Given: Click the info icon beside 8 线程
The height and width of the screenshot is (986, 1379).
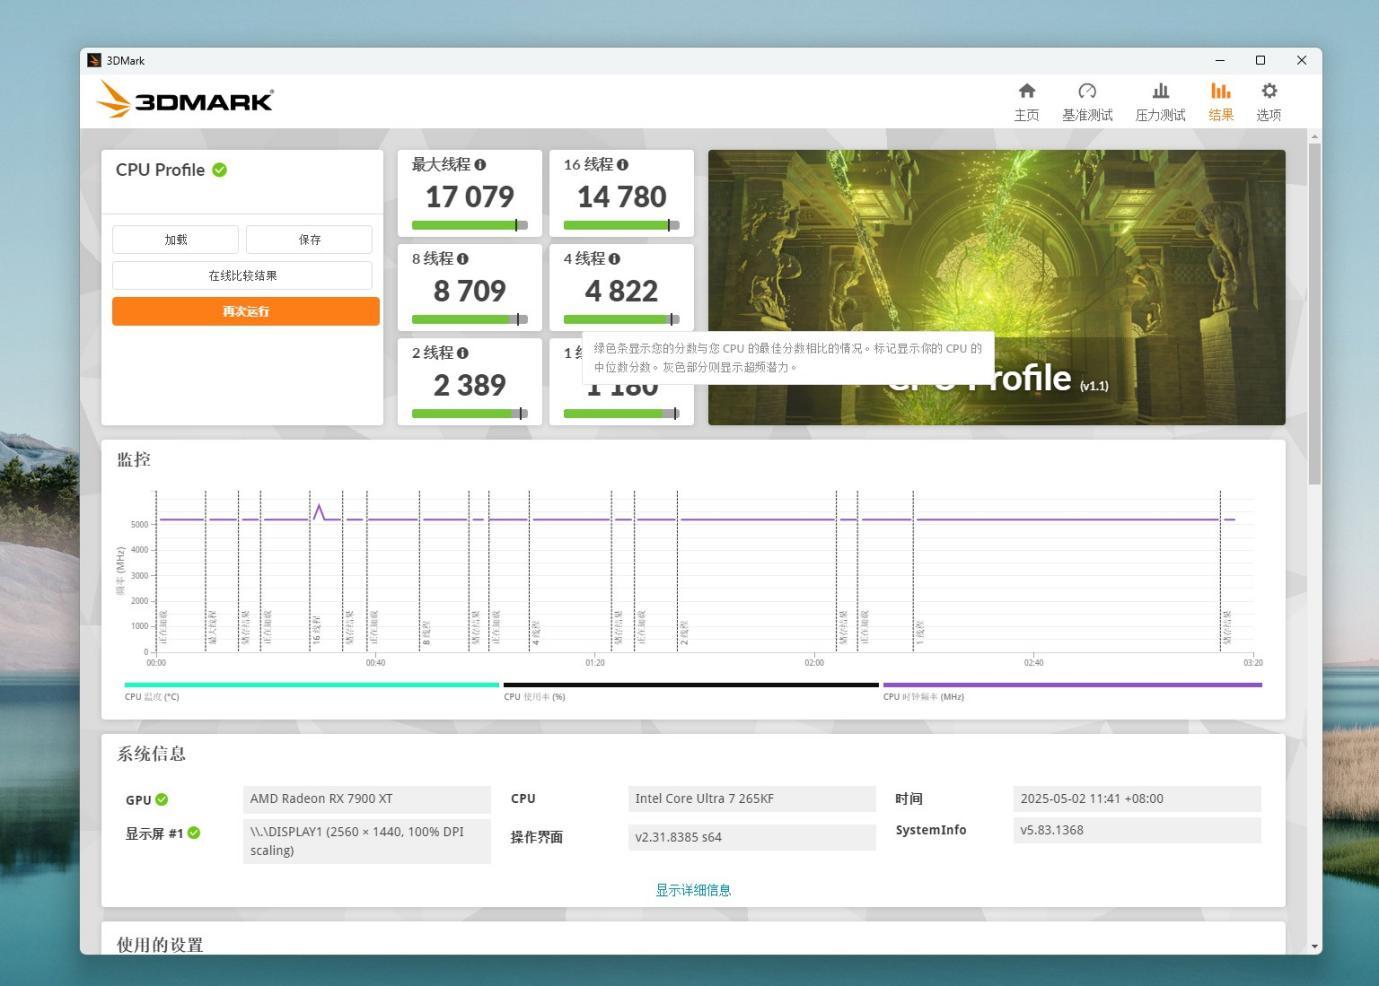Looking at the screenshot, I should tap(462, 259).
